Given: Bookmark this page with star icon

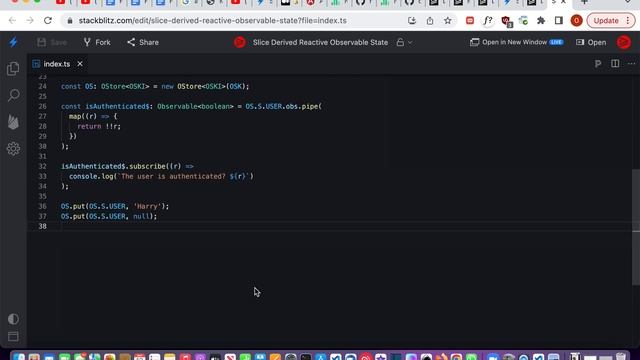Looking at the screenshot, I should [x=448, y=20].
